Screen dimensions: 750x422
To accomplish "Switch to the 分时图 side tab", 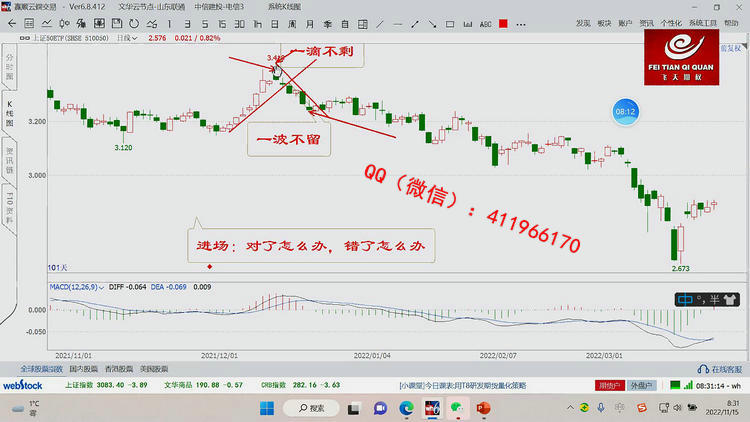I will (12, 66).
